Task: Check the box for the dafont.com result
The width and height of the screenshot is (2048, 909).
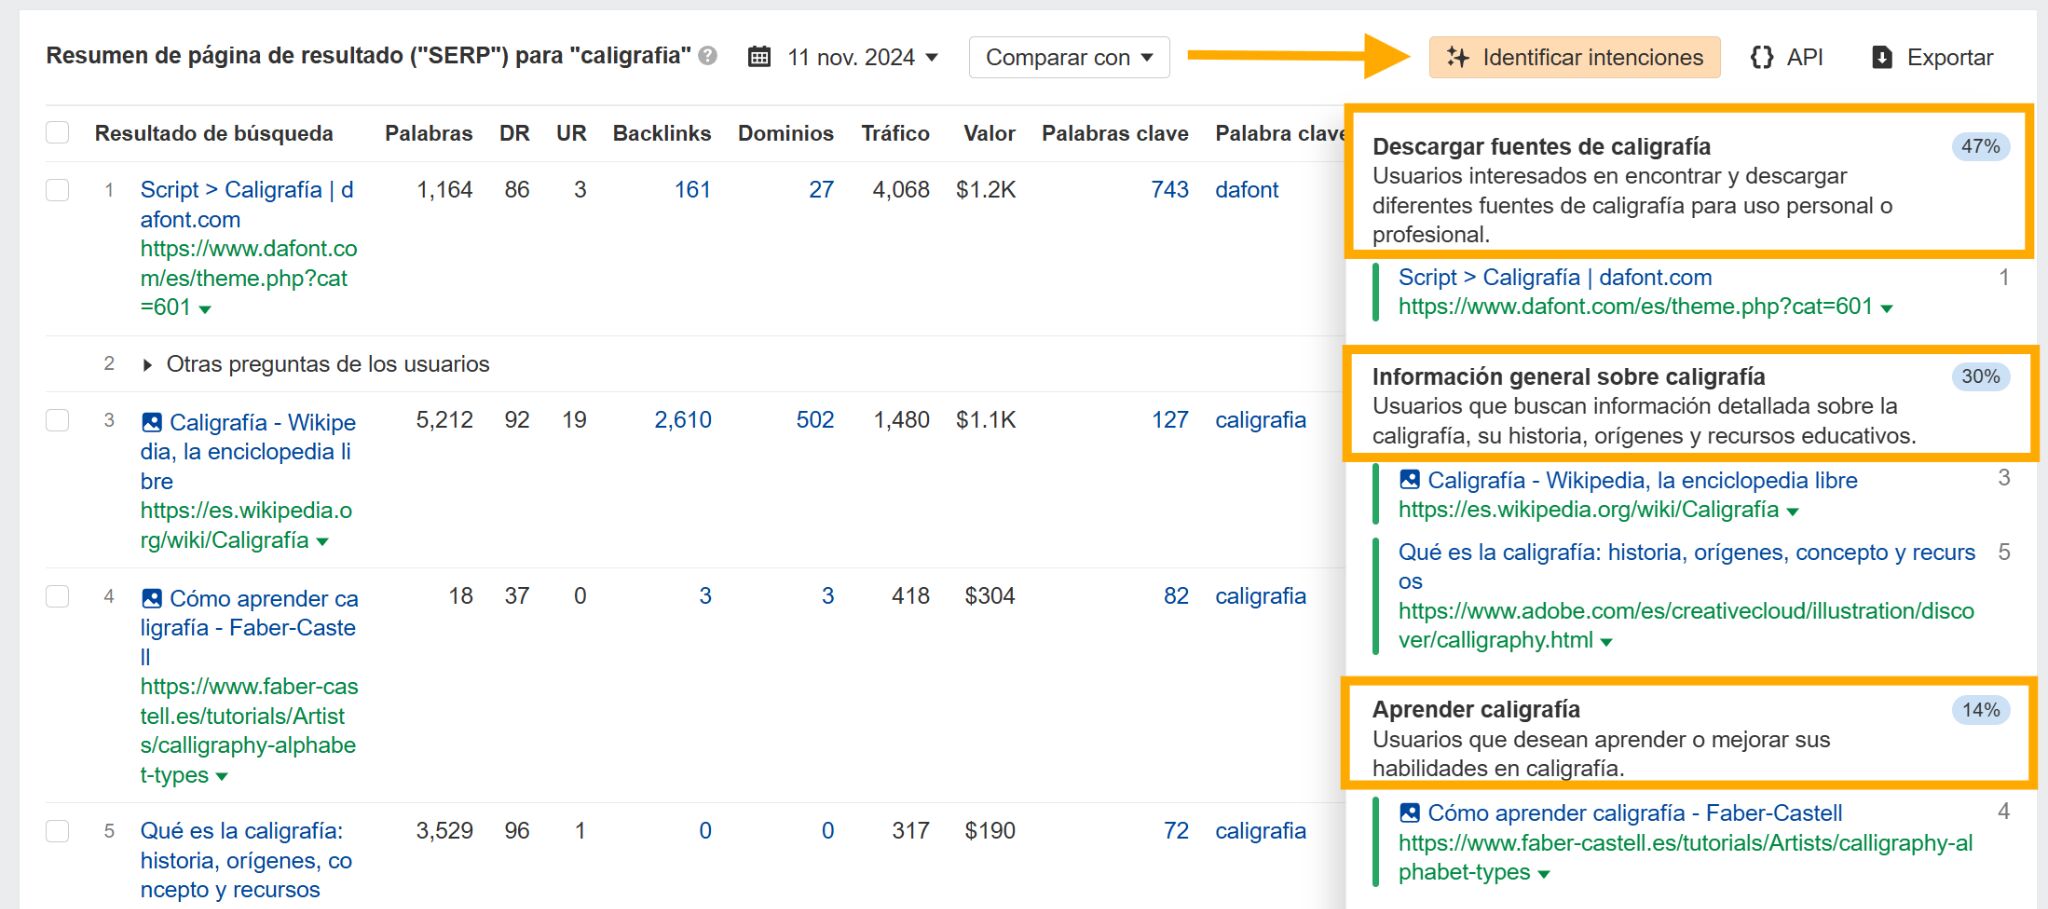Action: click(x=58, y=190)
